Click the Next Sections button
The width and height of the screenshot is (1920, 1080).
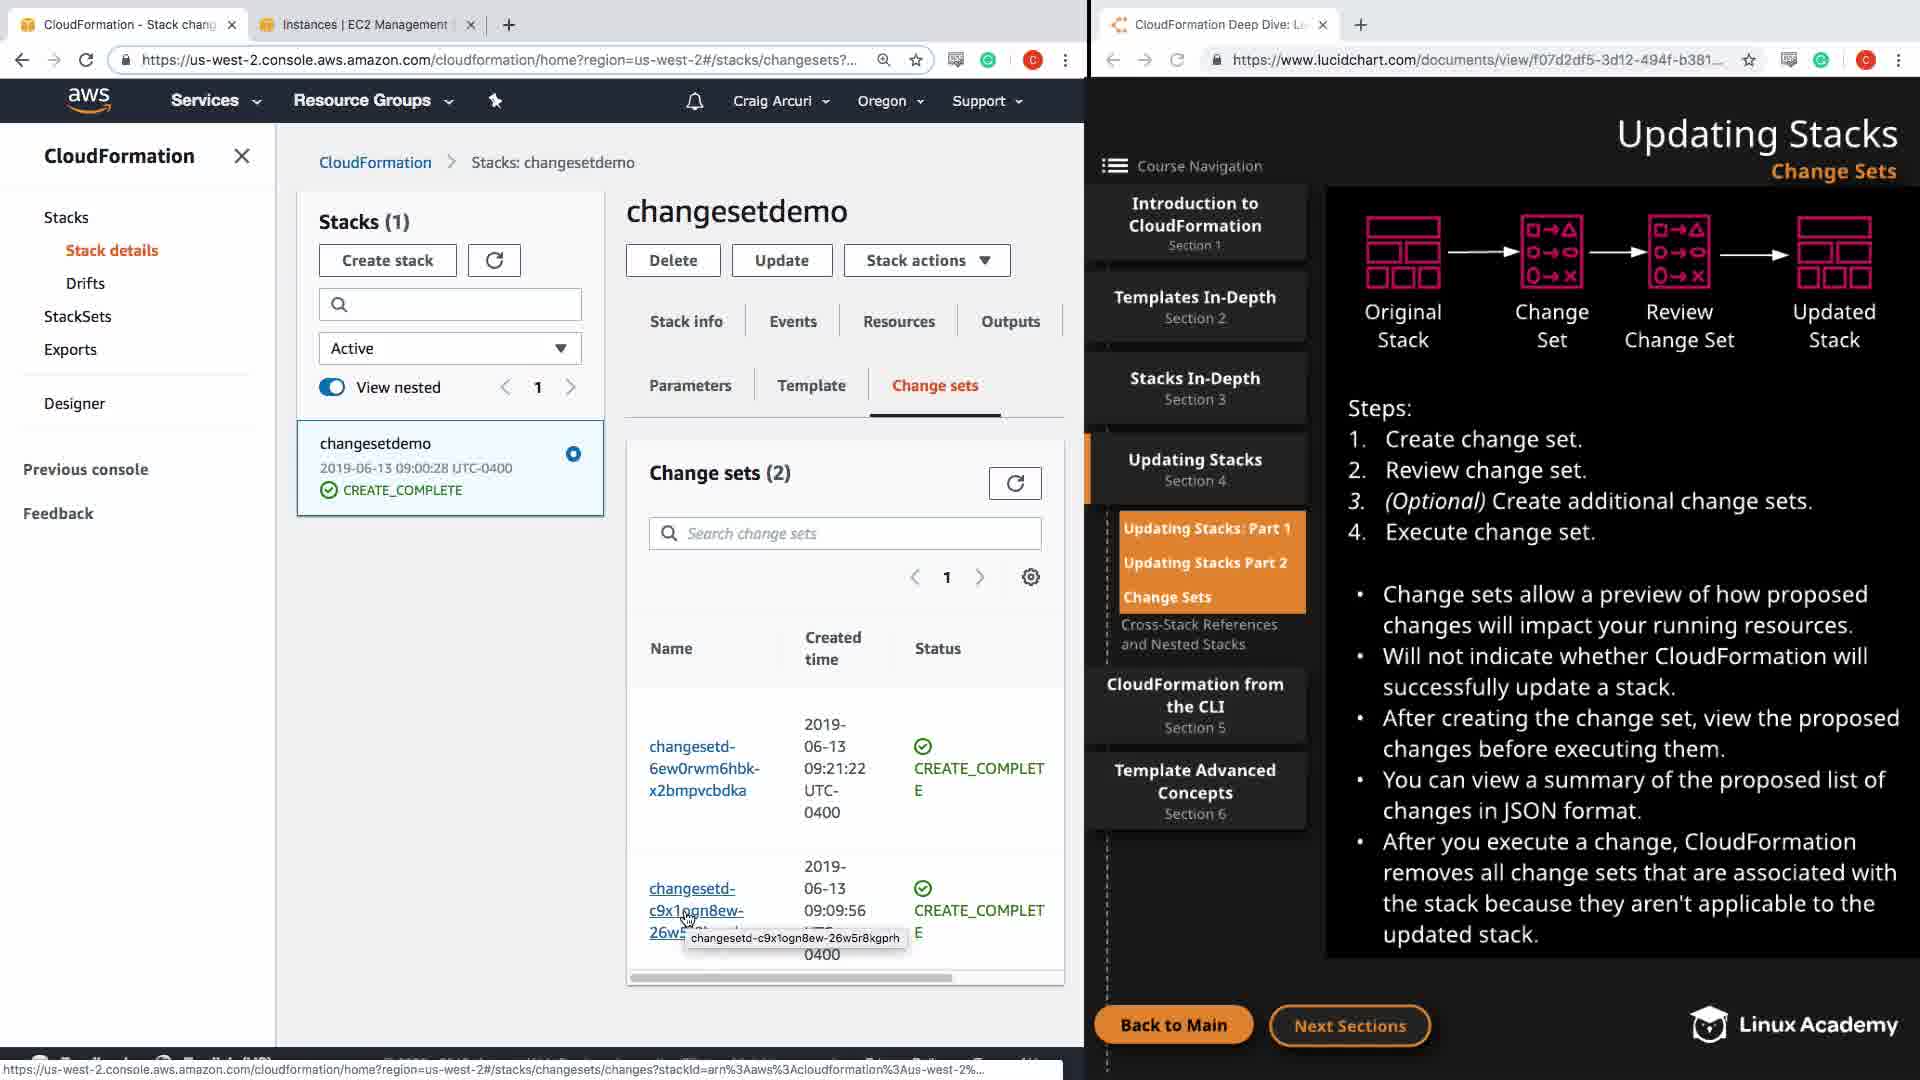click(1349, 1025)
